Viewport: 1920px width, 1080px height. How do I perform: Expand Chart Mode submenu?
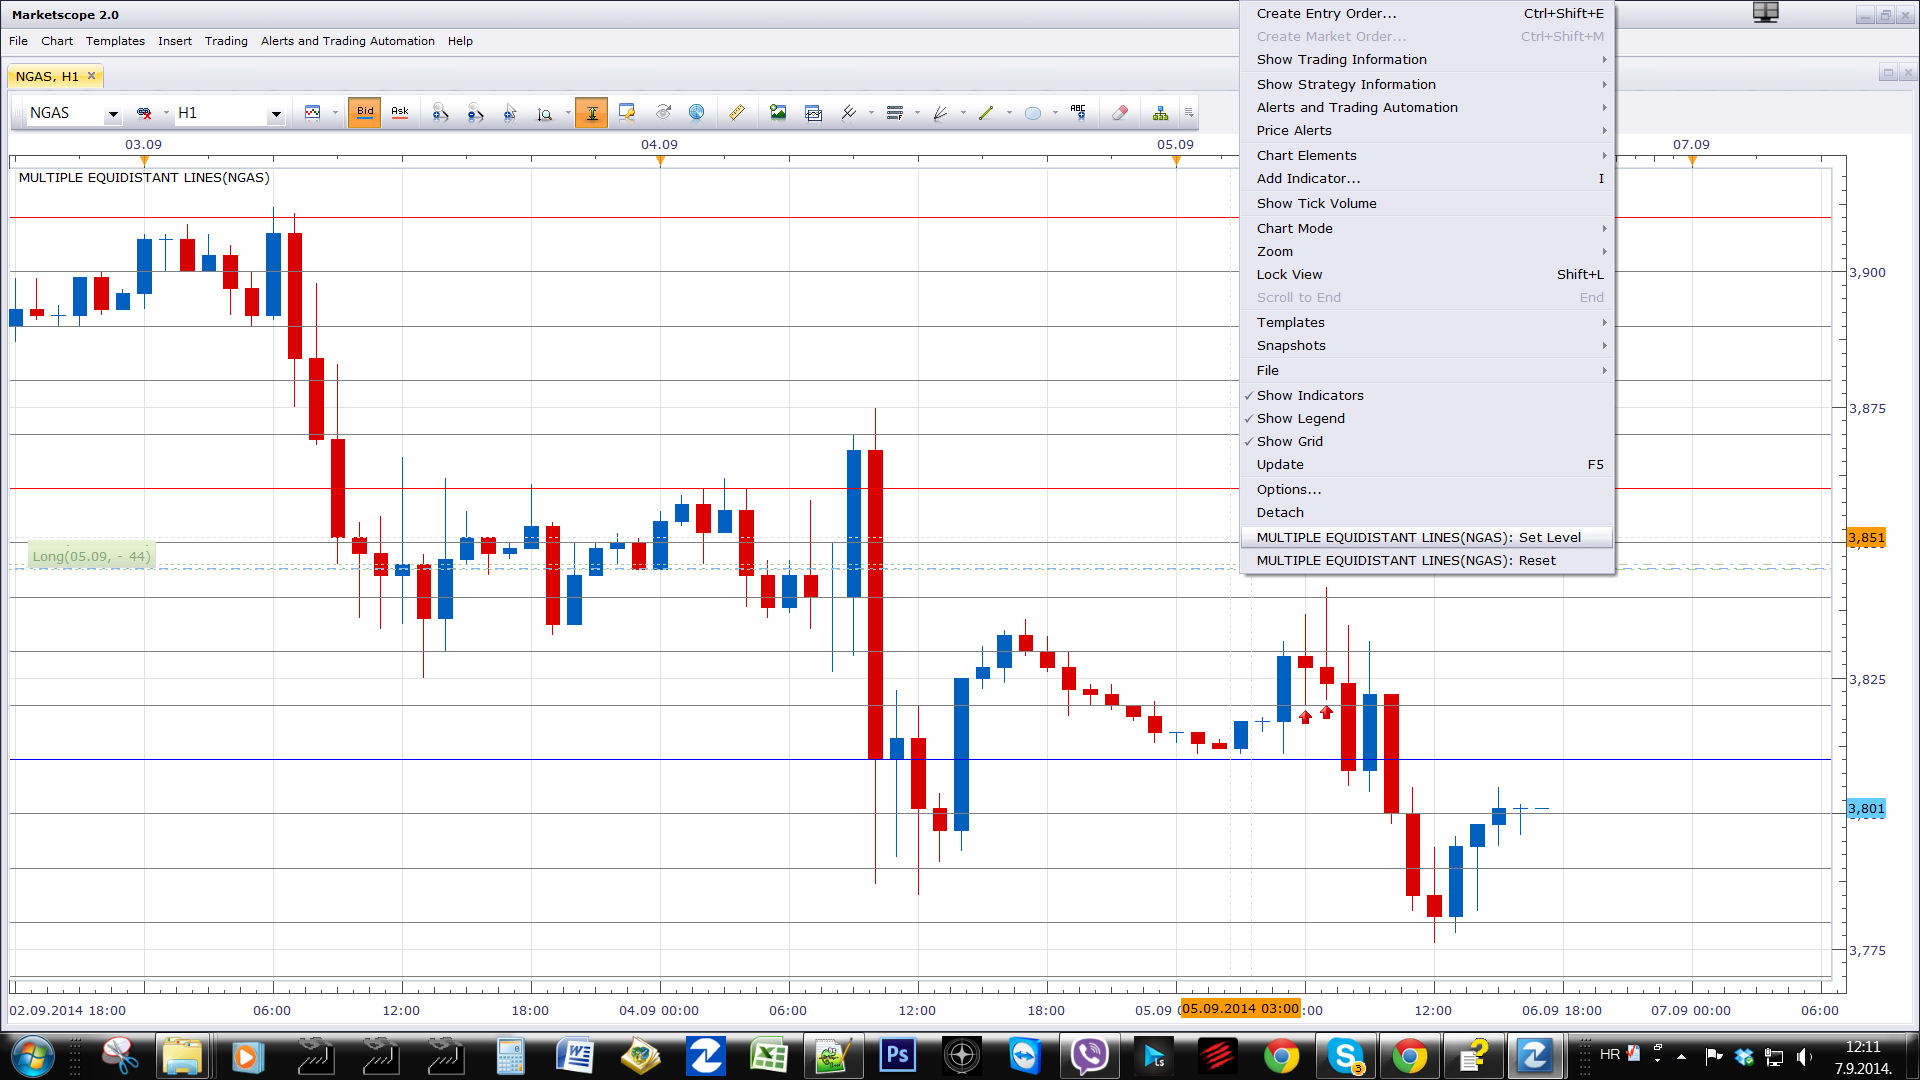pyautogui.click(x=1427, y=229)
